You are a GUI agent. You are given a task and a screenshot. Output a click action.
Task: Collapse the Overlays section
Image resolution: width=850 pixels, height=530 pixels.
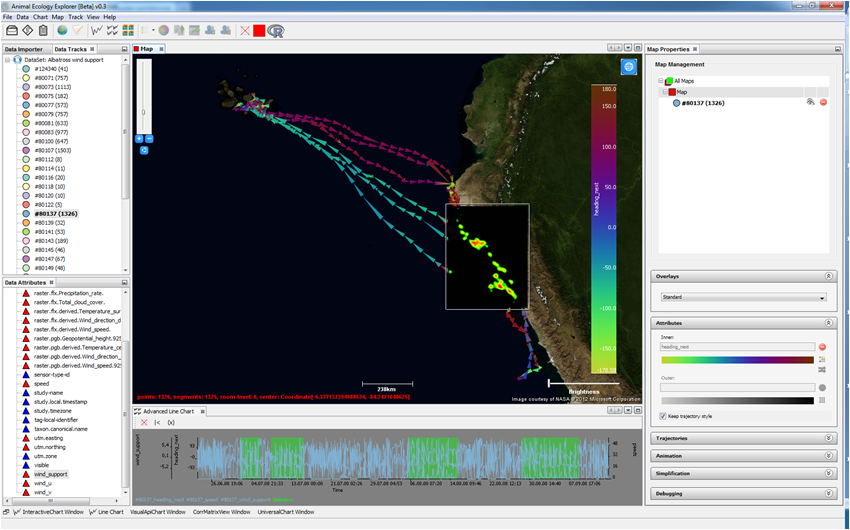pyautogui.click(x=828, y=276)
